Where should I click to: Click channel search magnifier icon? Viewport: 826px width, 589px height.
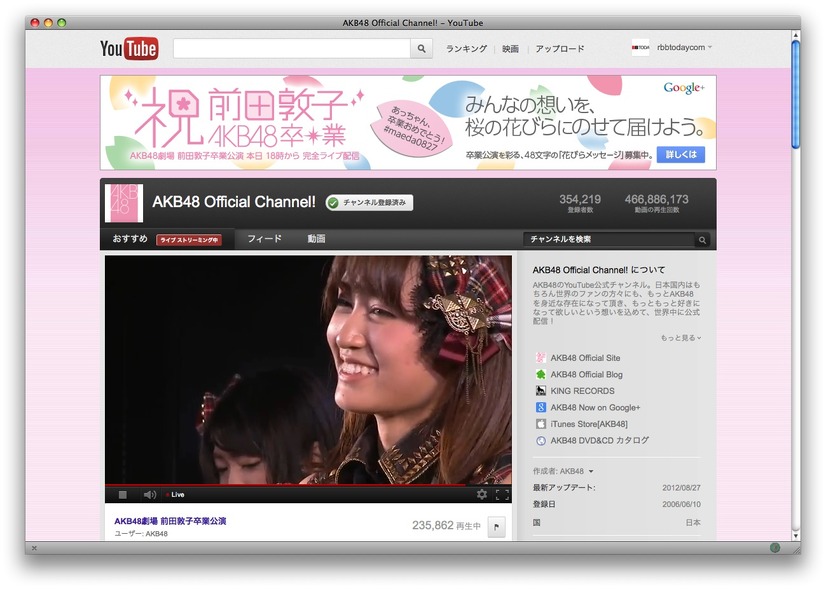(702, 240)
